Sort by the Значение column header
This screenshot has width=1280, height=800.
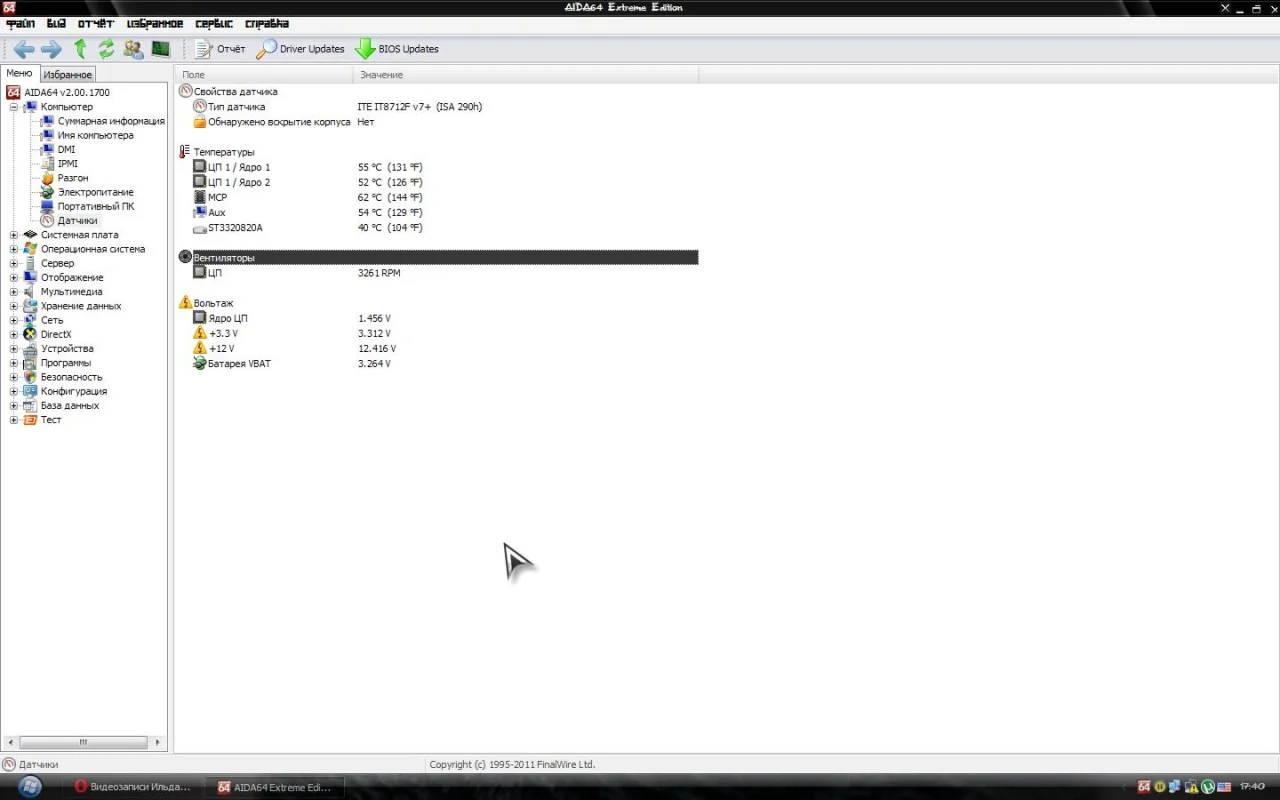[x=526, y=75]
